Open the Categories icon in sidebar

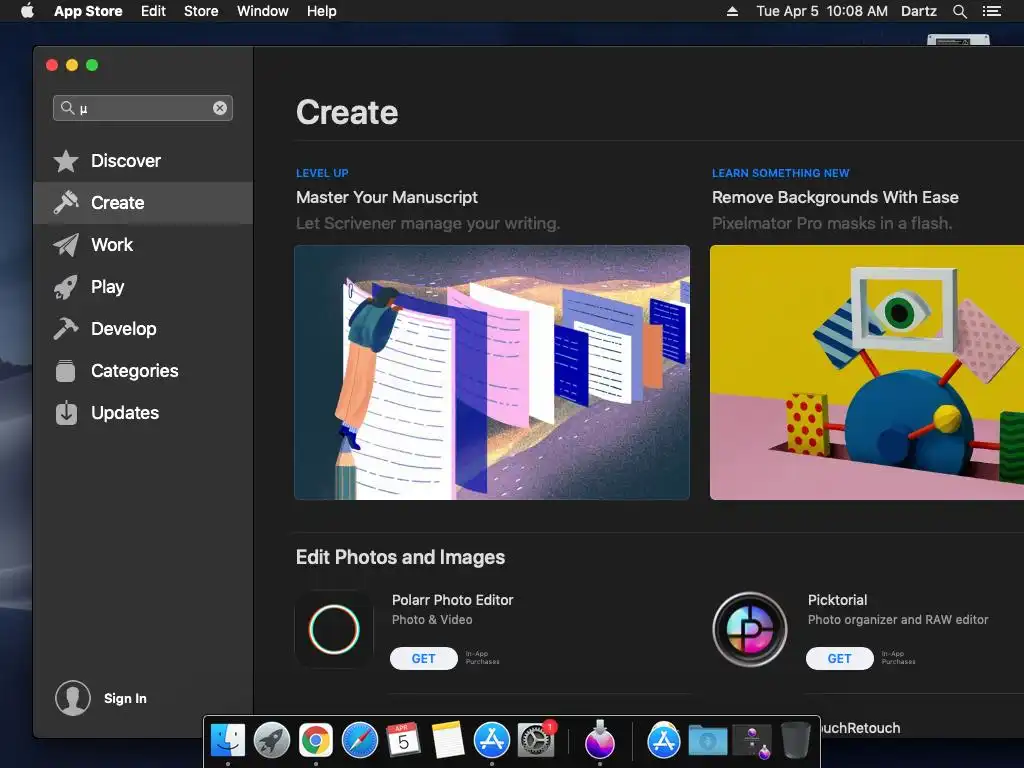click(66, 371)
